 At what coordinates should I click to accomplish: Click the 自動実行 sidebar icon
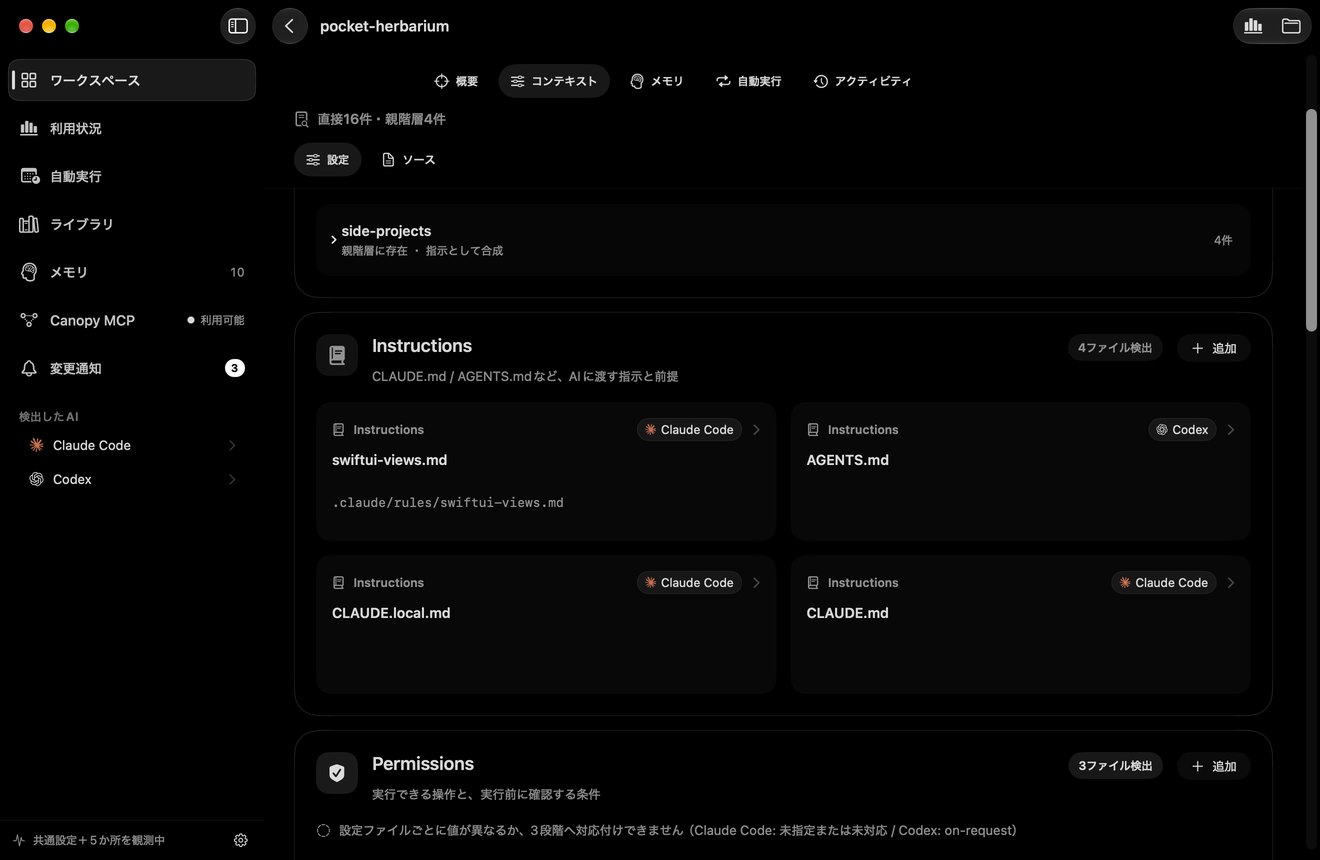(29, 176)
